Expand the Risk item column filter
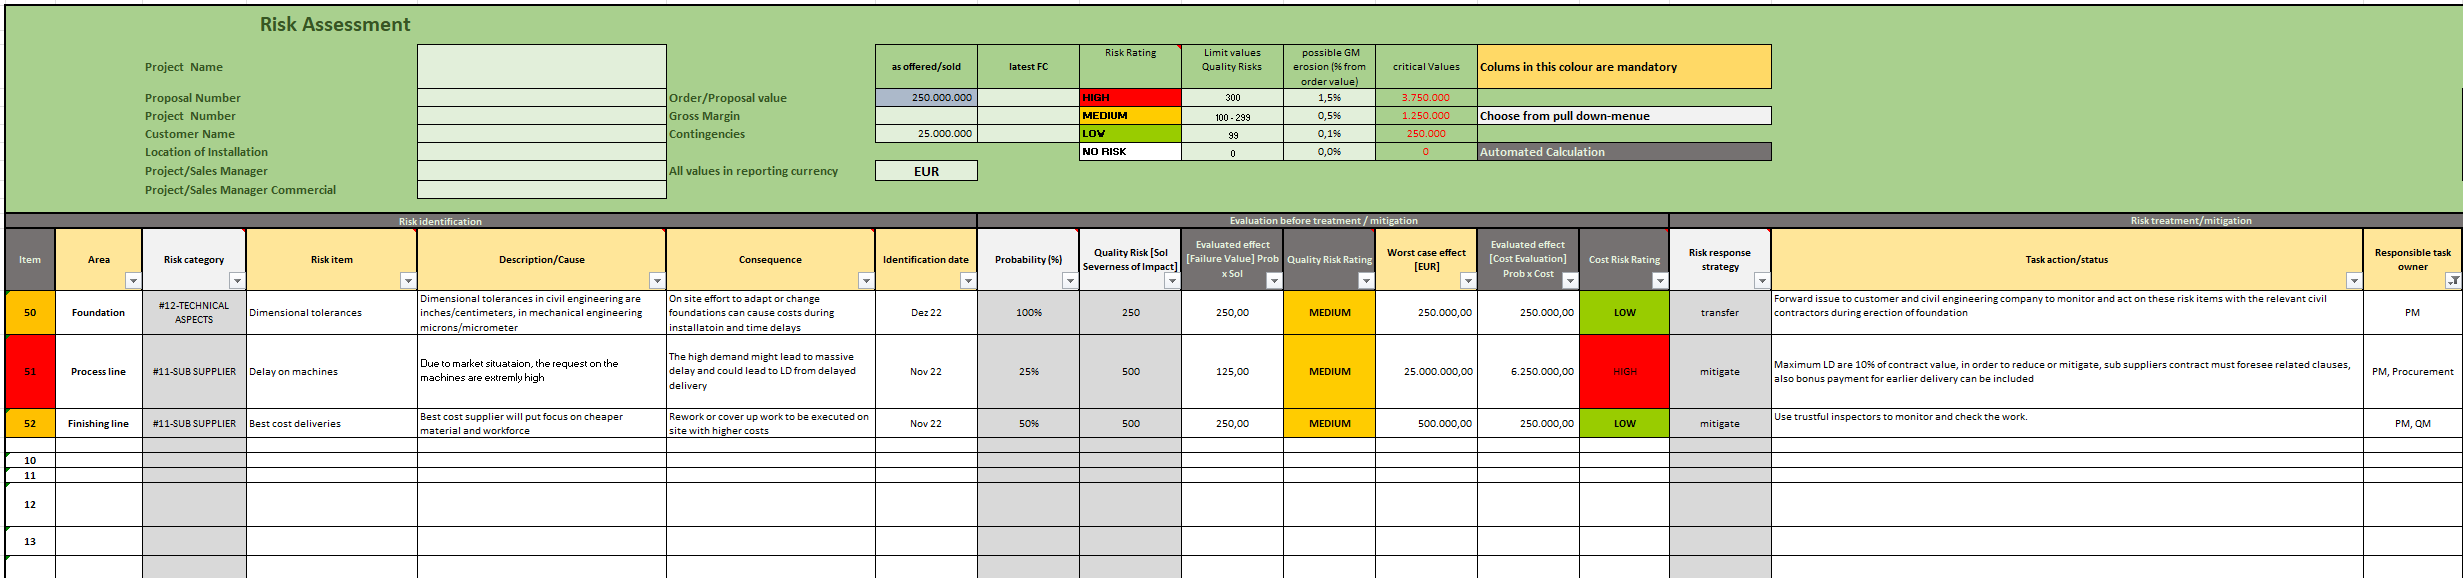 (x=408, y=281)
